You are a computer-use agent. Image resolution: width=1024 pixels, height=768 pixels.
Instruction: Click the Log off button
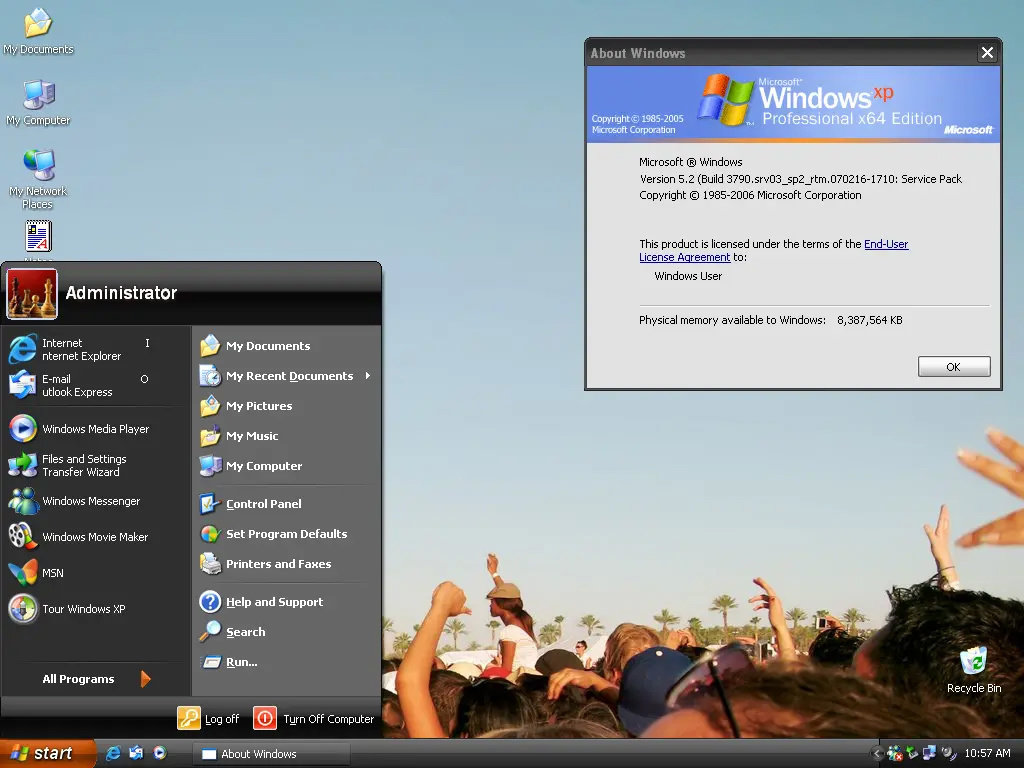208,718
